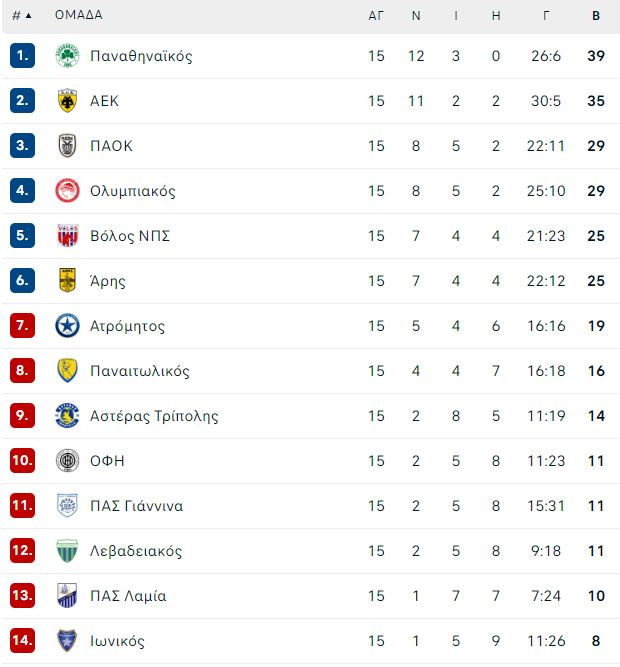
Task: Sort table by rank using # arrow
Action: coord(22,16)
